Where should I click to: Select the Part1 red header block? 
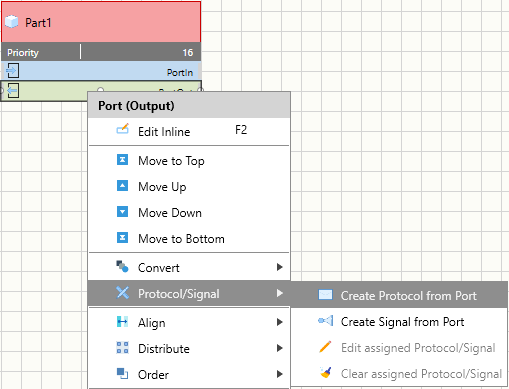[101, 22]
